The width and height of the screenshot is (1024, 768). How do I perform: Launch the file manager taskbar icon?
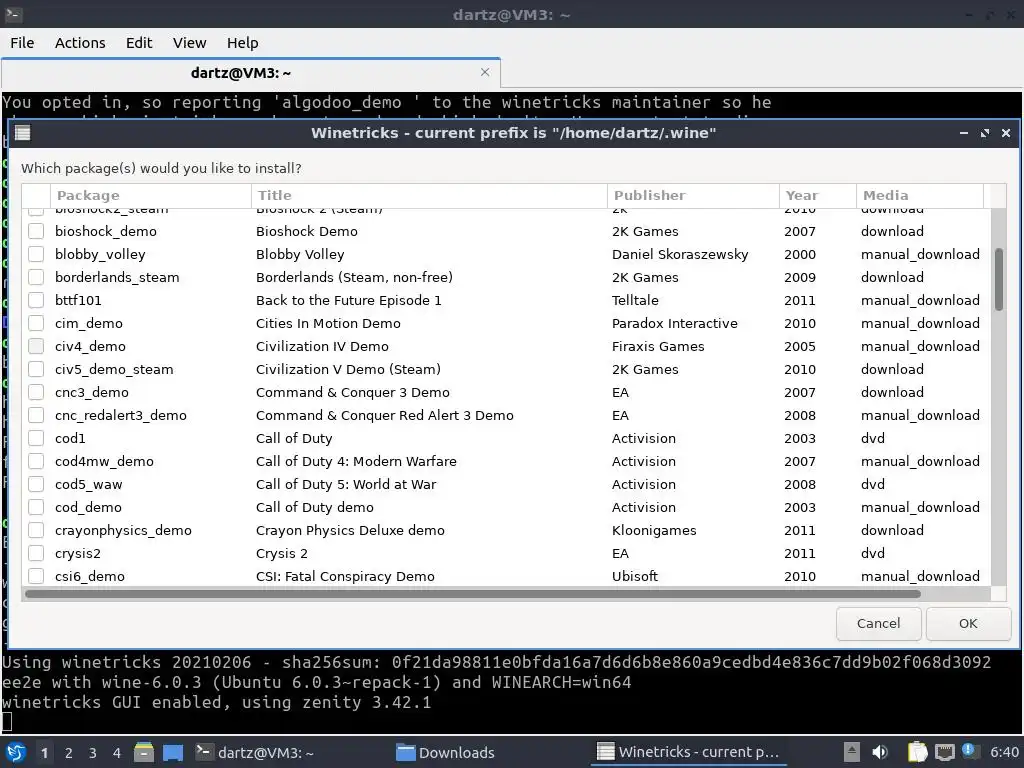click(x=144, y=752)
